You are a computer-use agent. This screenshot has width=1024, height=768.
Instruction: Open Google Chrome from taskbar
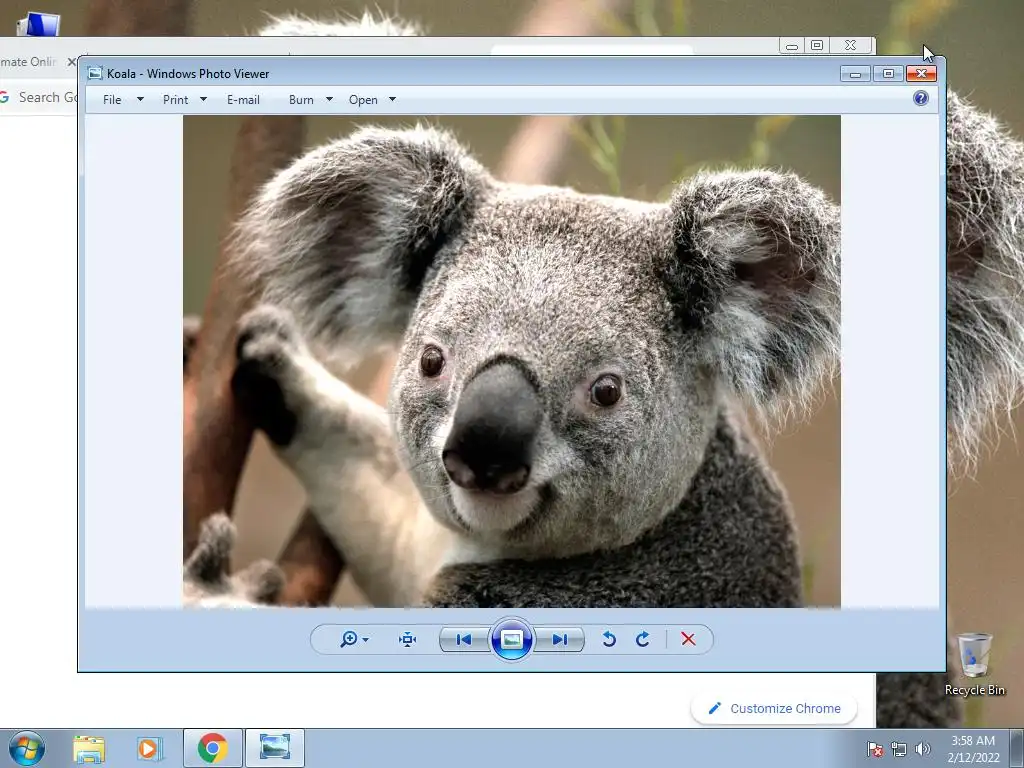(x=212, y=748)
